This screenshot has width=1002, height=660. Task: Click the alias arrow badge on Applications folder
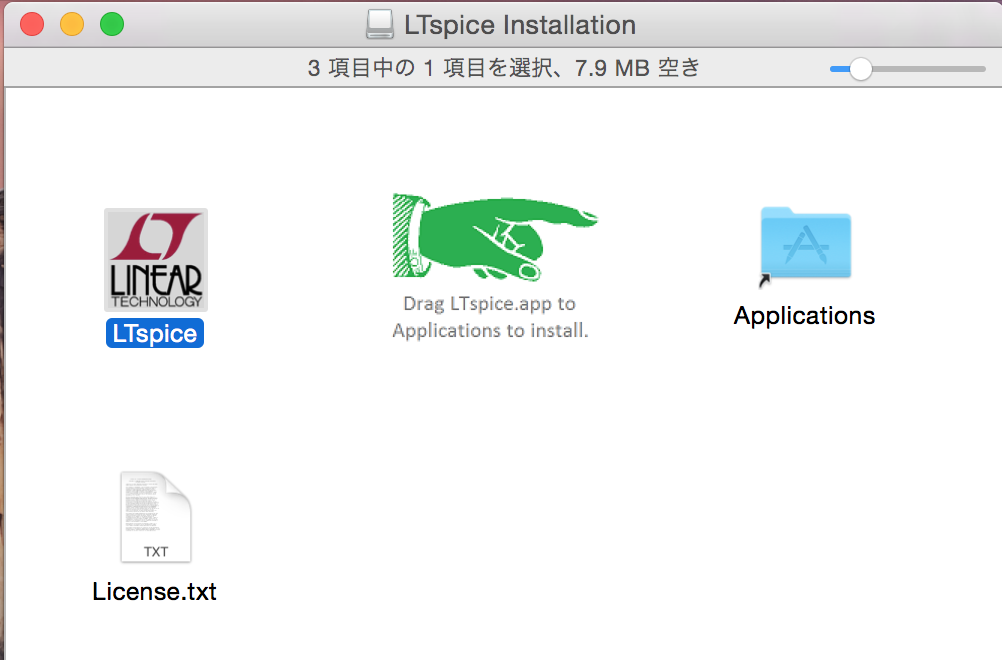(765, 281)
